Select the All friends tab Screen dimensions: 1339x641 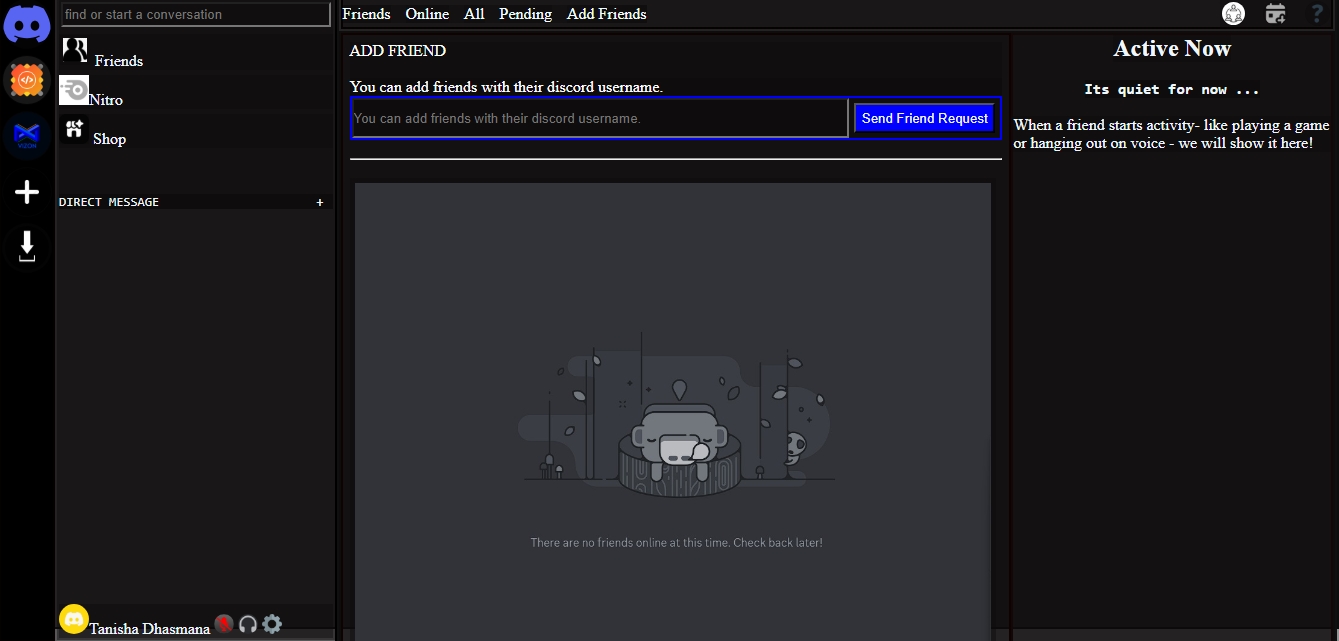point(474,14)
